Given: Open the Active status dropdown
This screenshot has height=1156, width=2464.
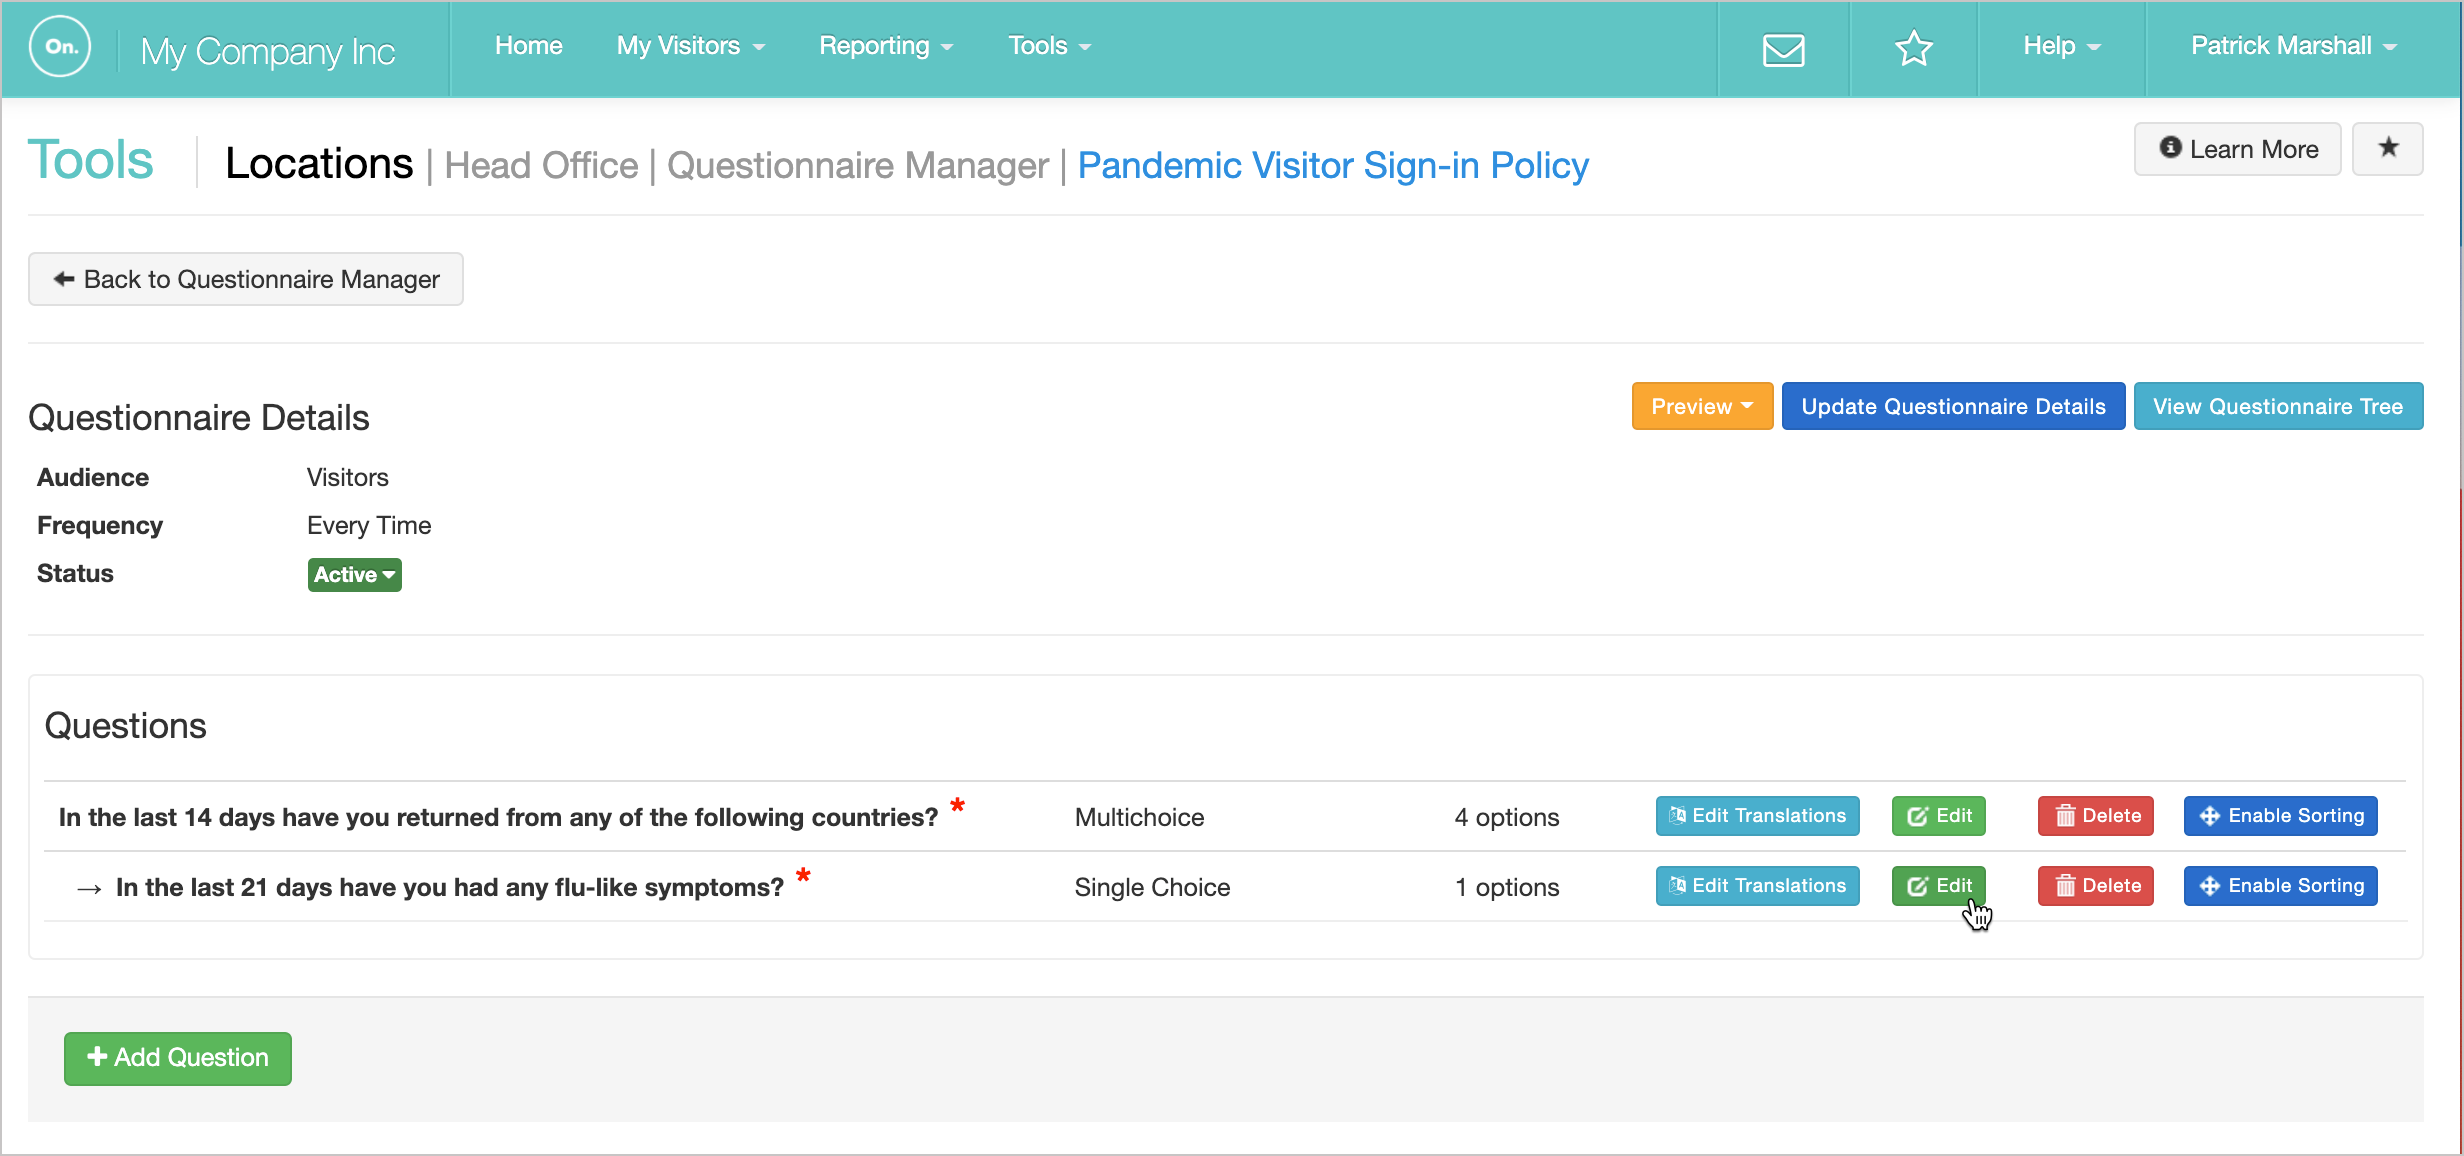Looking at the screenshot, I should [x=354, y=574].
